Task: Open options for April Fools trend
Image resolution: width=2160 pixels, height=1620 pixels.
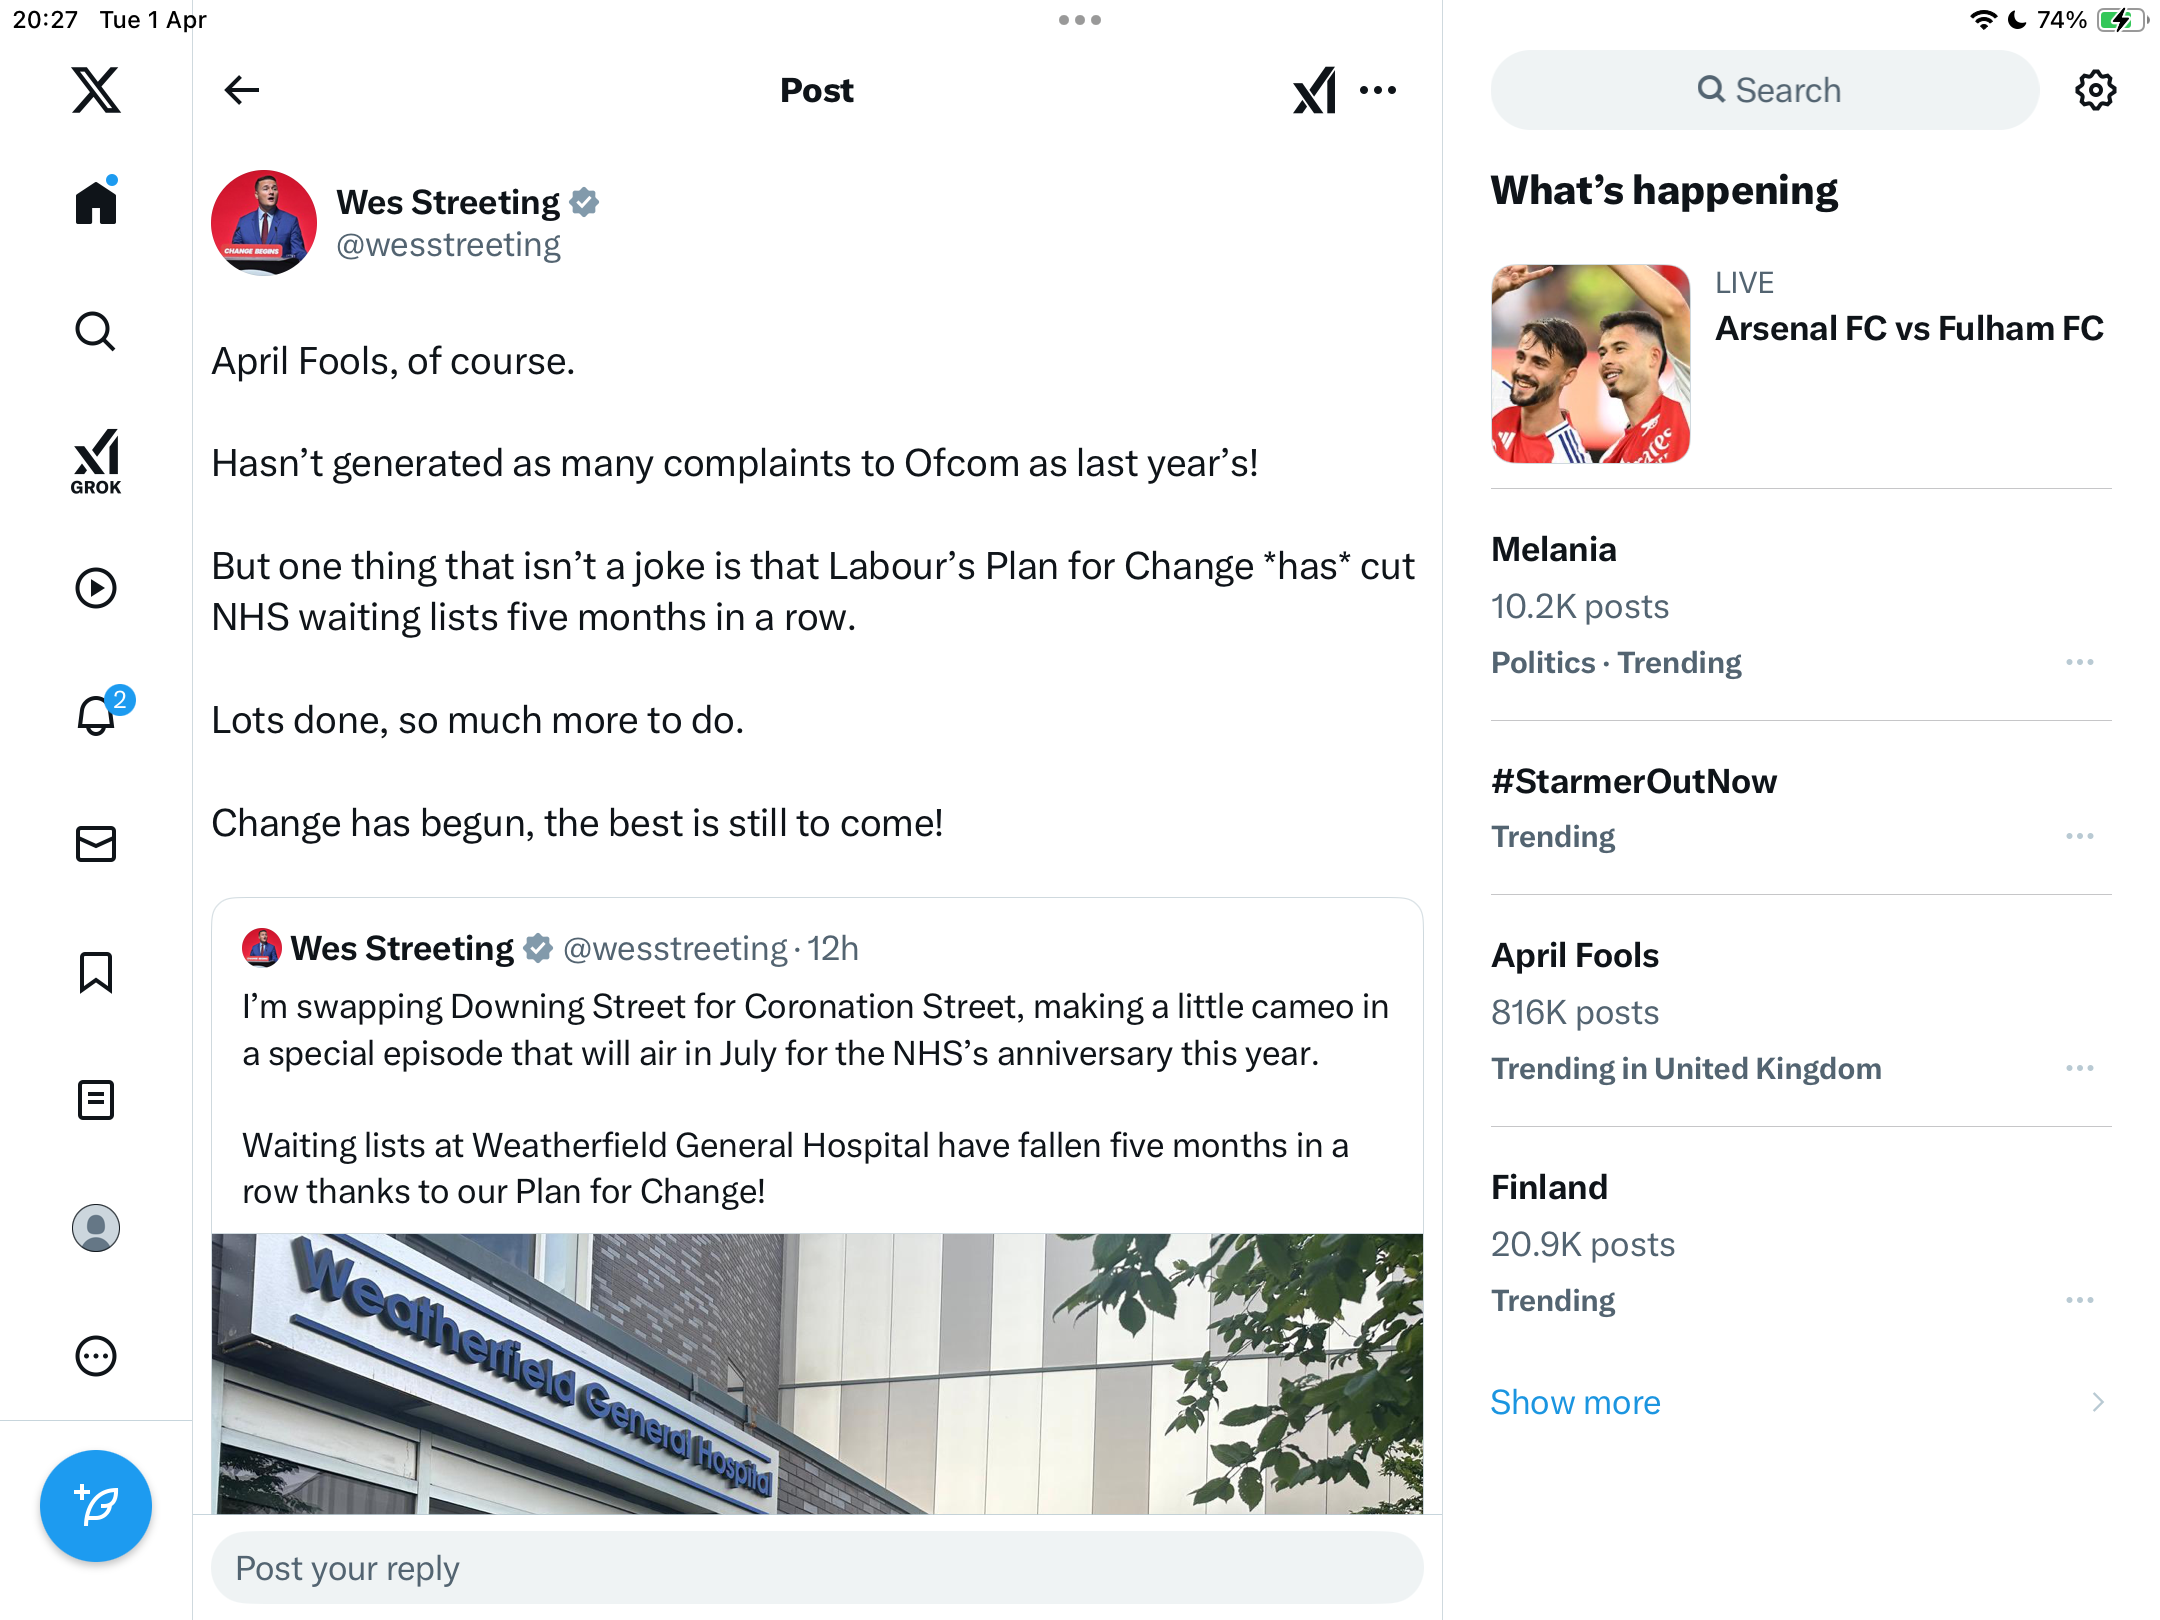Action: pyautogui.click(x=2079, y=1068)
